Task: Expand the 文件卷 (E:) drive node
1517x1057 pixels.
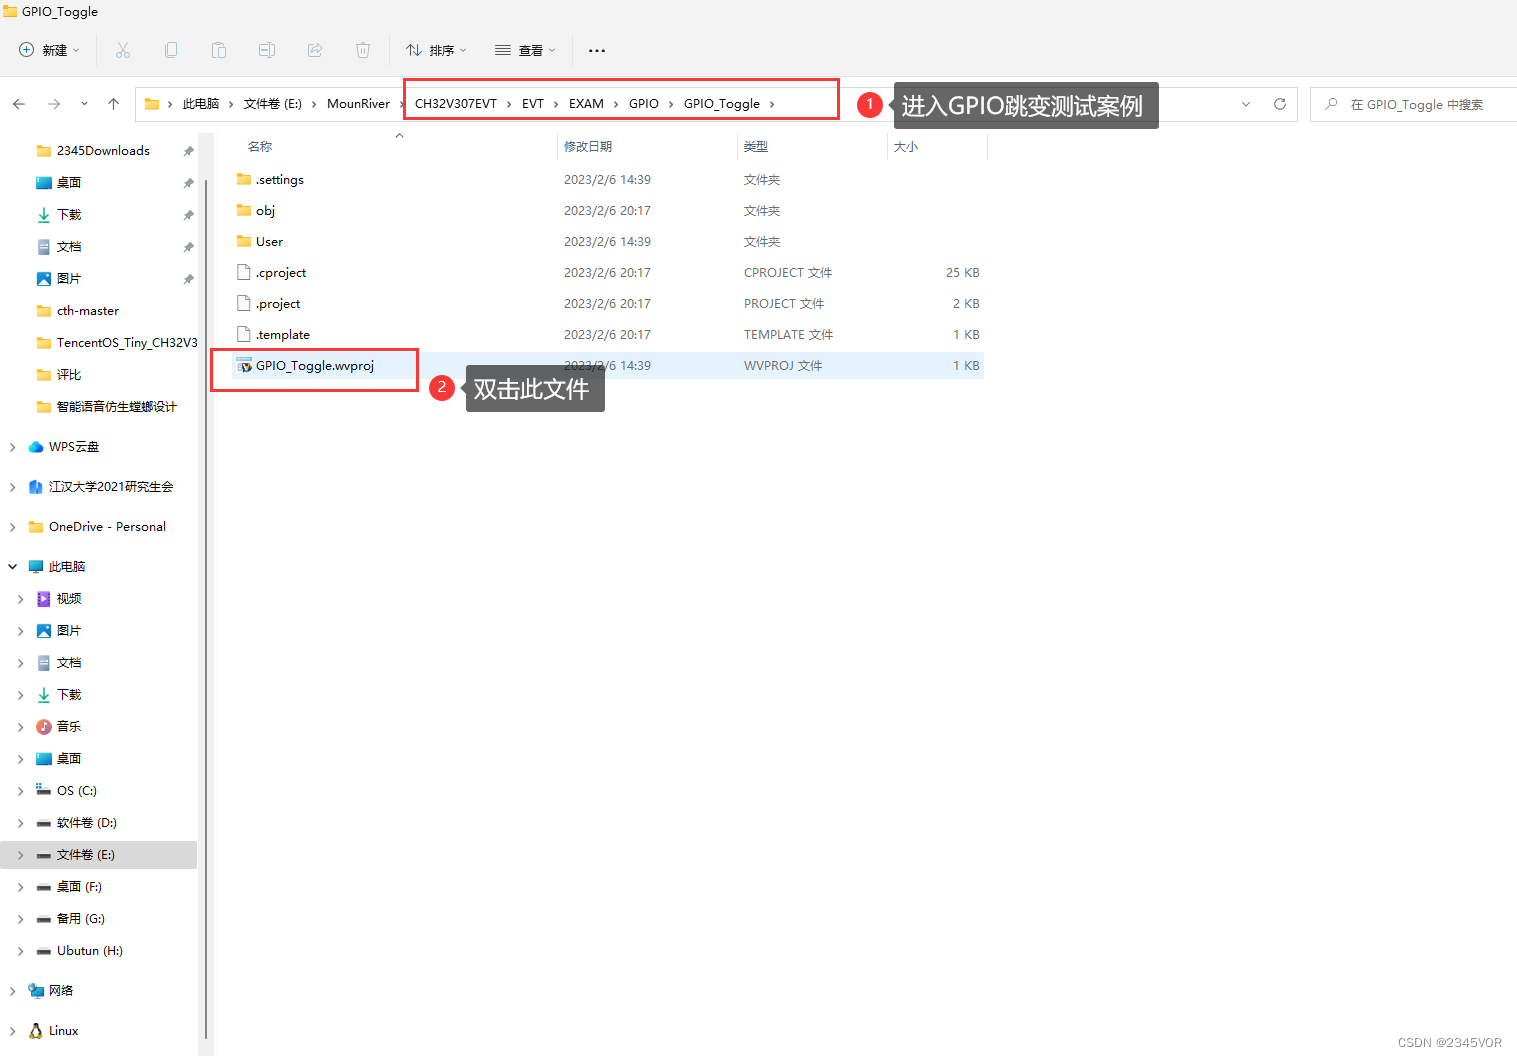Action: pyautogui.click(x=20, y=855)
